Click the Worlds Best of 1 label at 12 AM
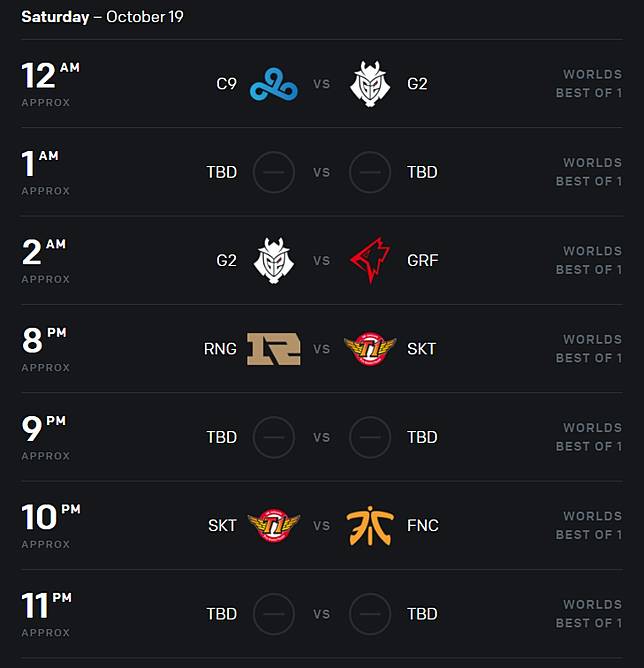 point(589,84)
